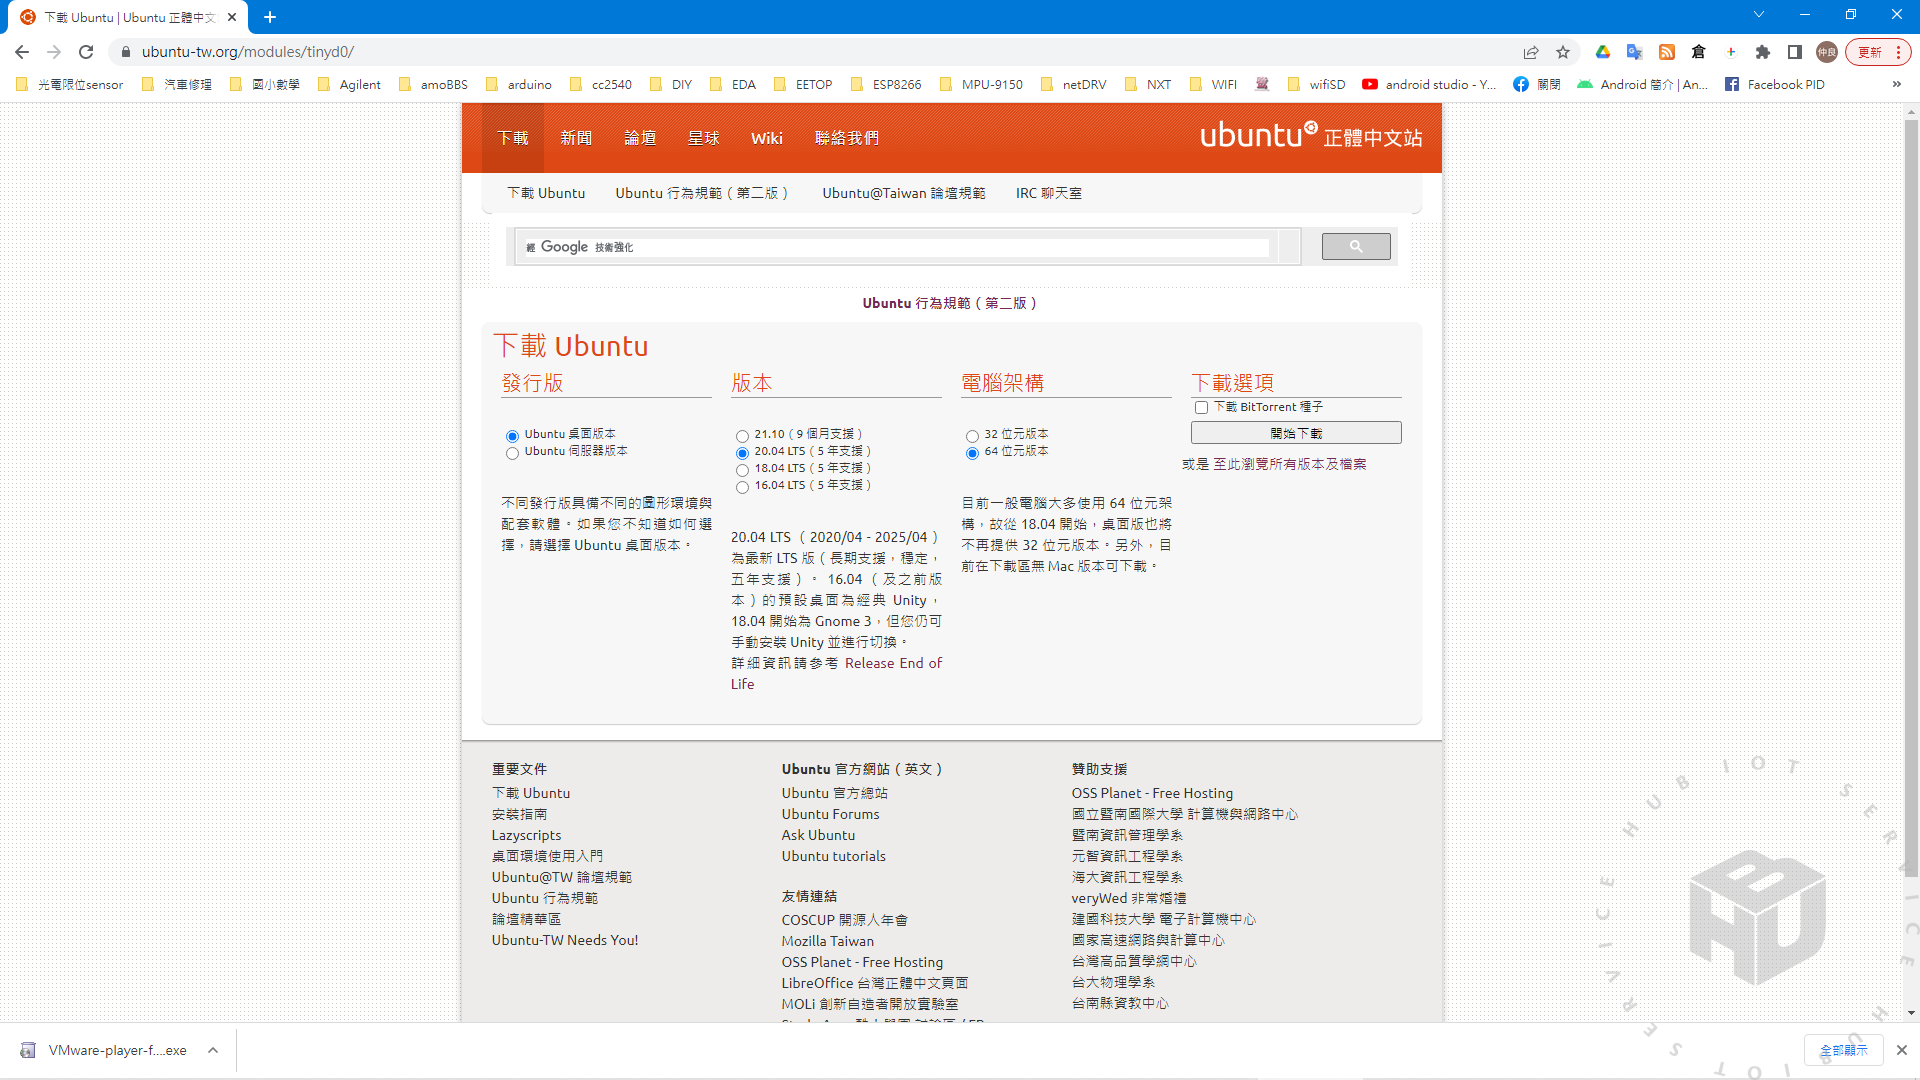Open the Google Drive extension

(x=1602, y=52)
